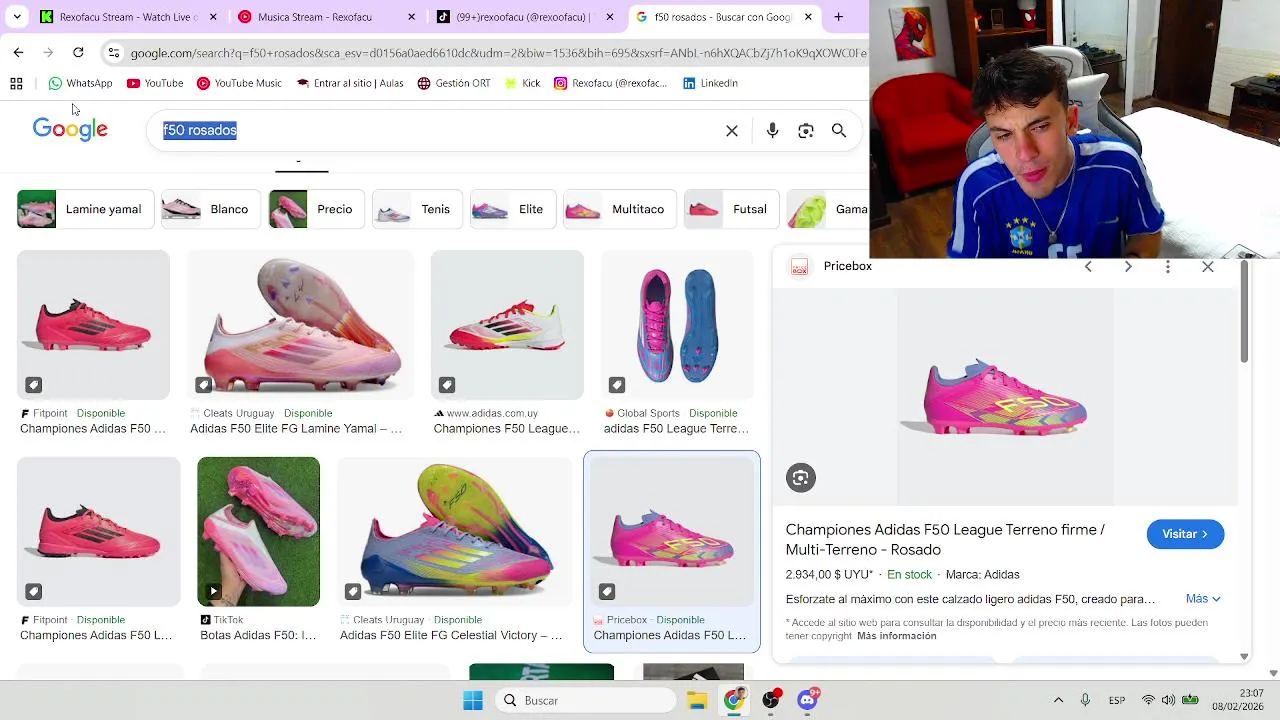Show previous image in Pricebox panel
Screen dimensions: 1280x720
click(x=1088, y=266)
